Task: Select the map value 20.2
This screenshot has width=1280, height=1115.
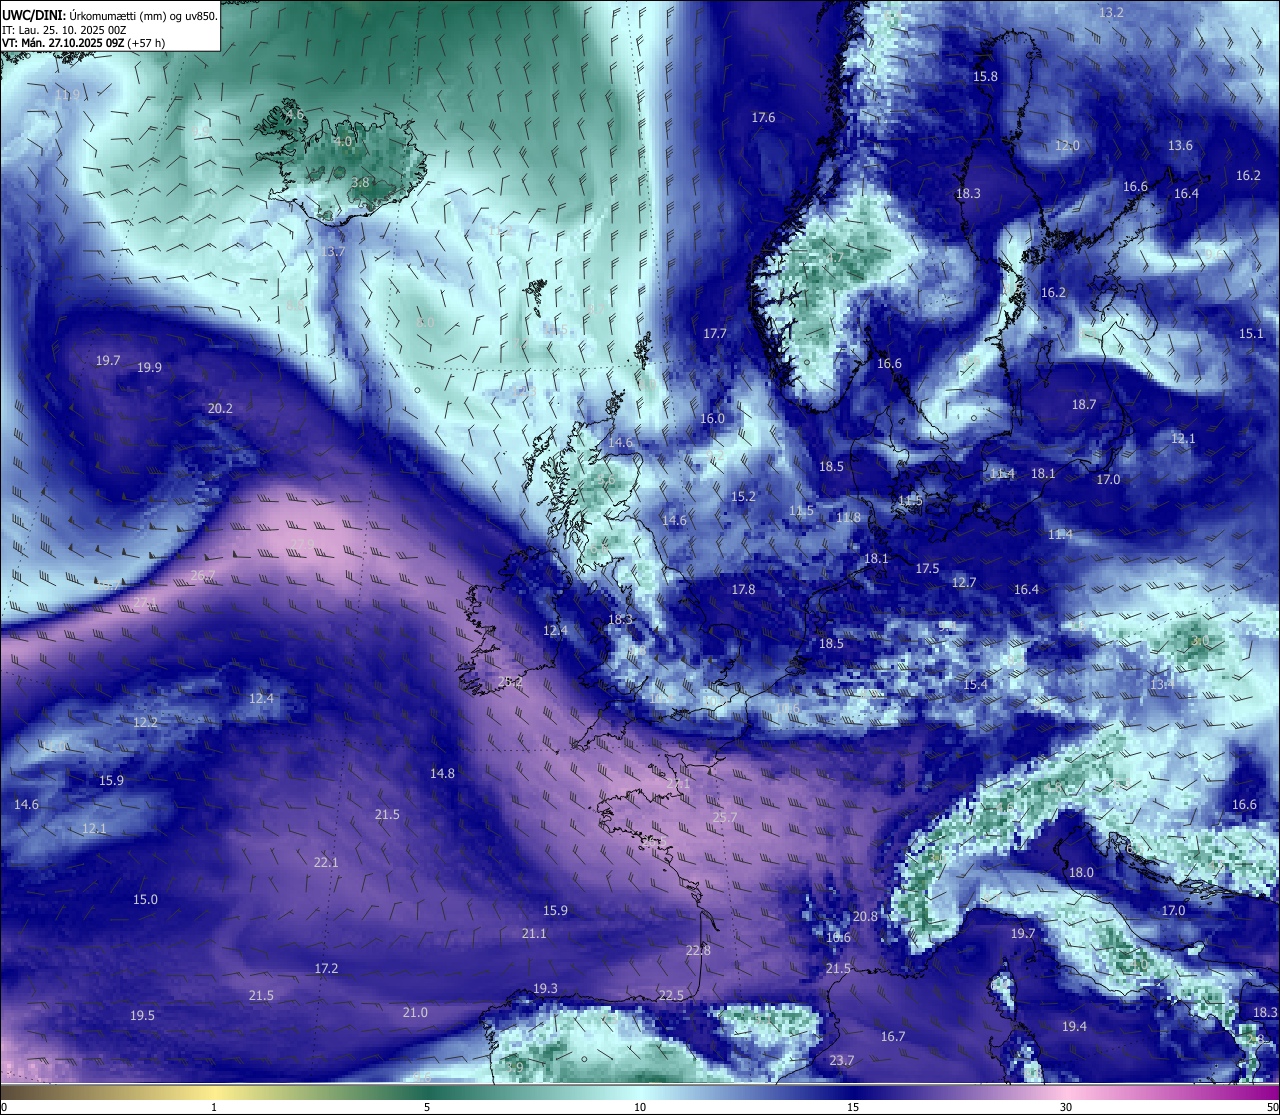Action: [x=220, y=409]
